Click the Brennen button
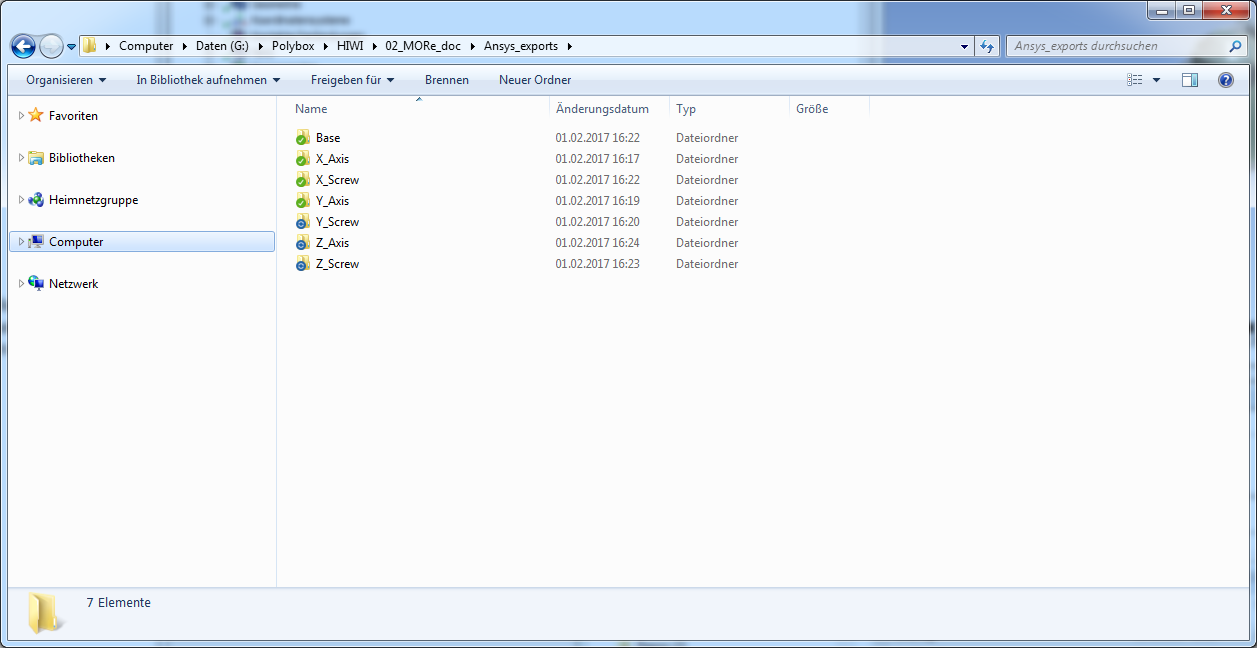Screen dimensions: 1257x648 pyautogui.click(x=447, y=80)
